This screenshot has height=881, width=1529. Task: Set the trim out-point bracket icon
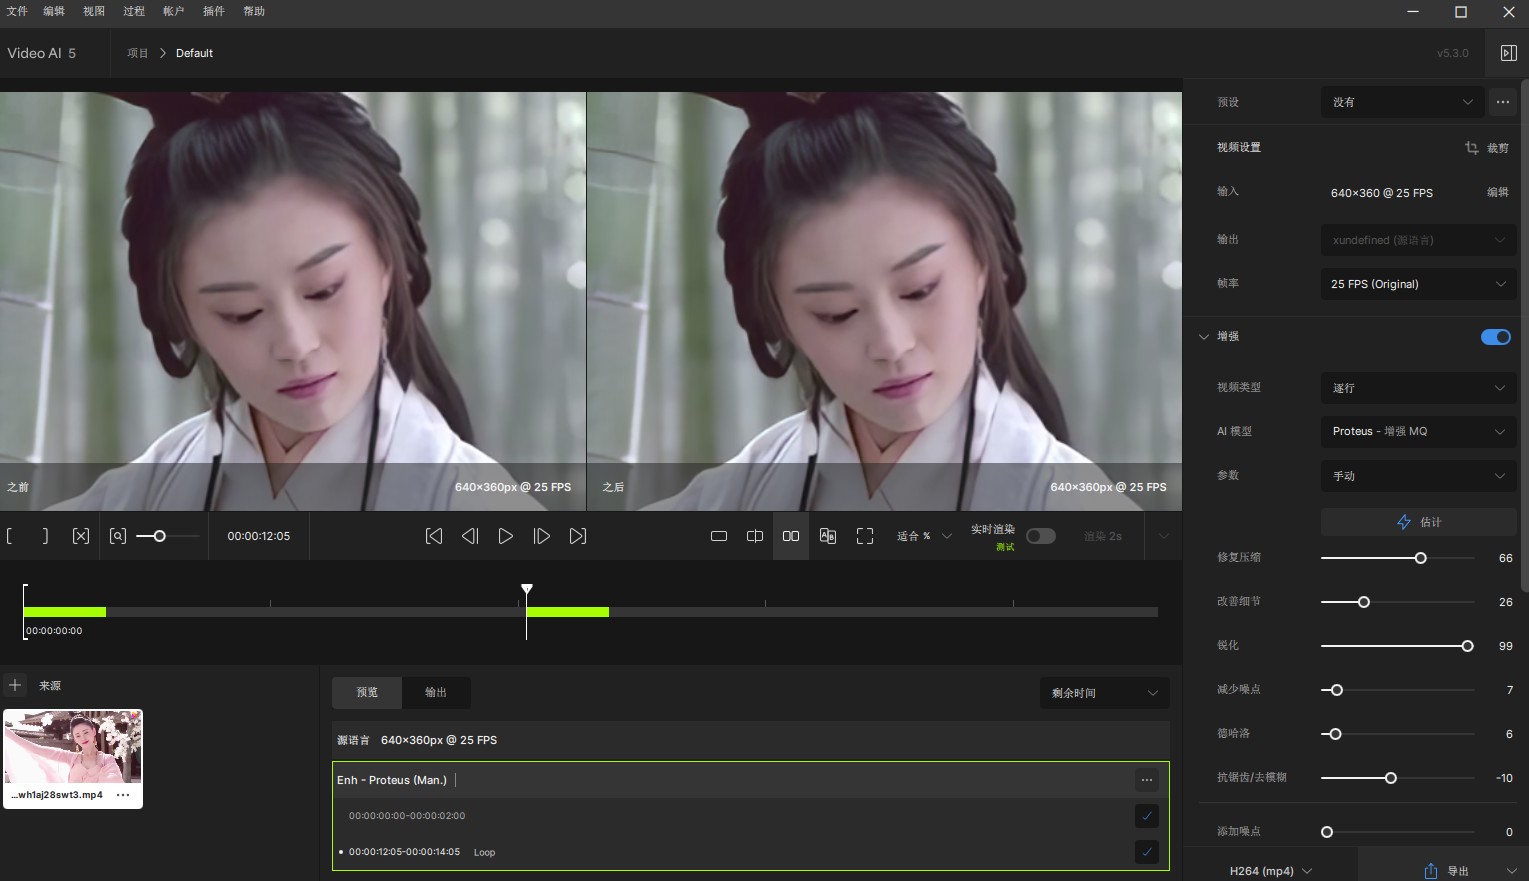click(45, 536)
